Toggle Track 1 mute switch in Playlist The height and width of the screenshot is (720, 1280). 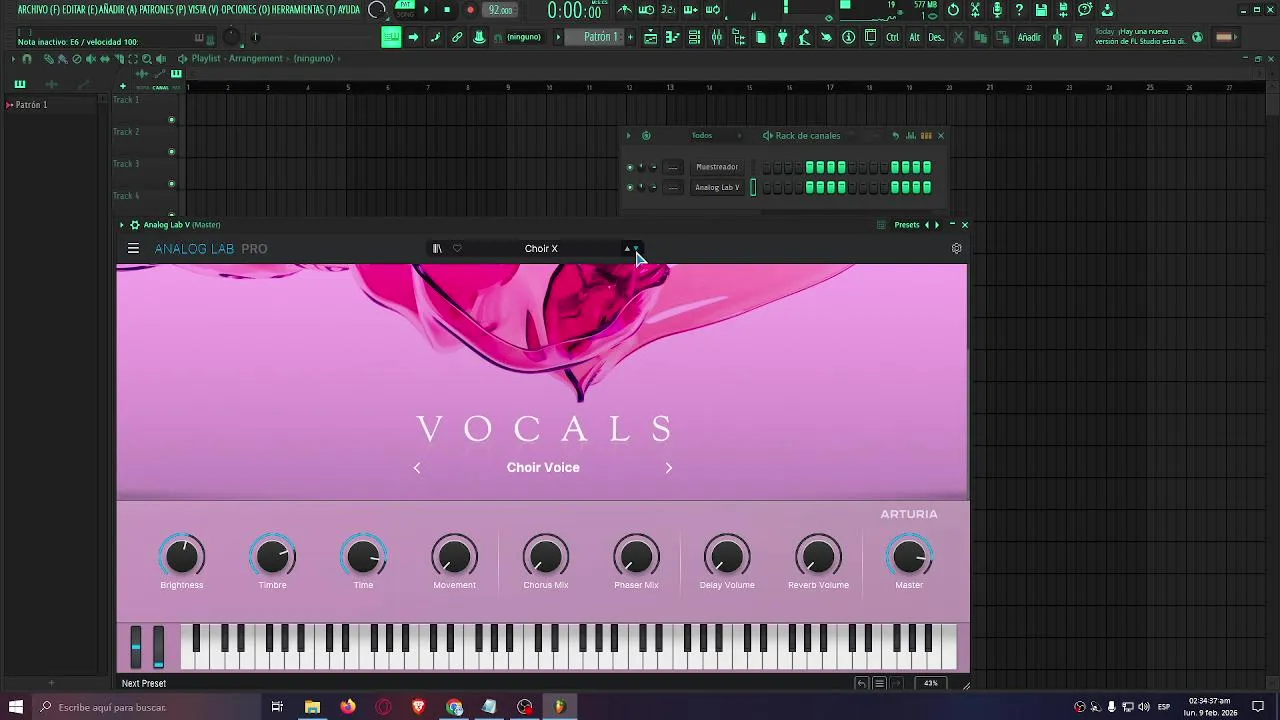(x=171, y=120)
